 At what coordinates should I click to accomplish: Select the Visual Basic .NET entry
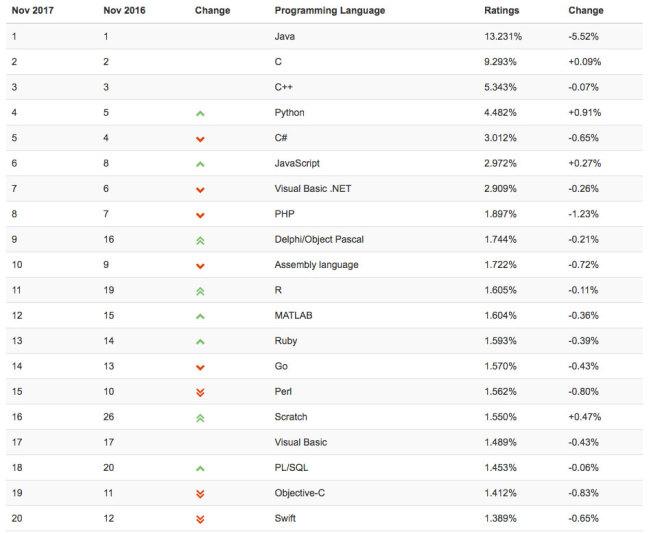click(x=315, y=189)
